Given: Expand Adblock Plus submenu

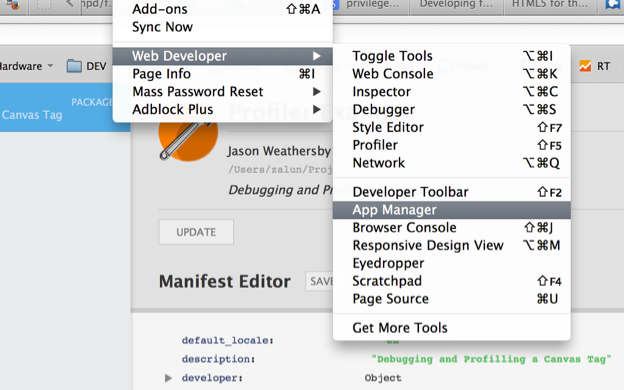Looking at the screenshot, I should pos(222,109).
